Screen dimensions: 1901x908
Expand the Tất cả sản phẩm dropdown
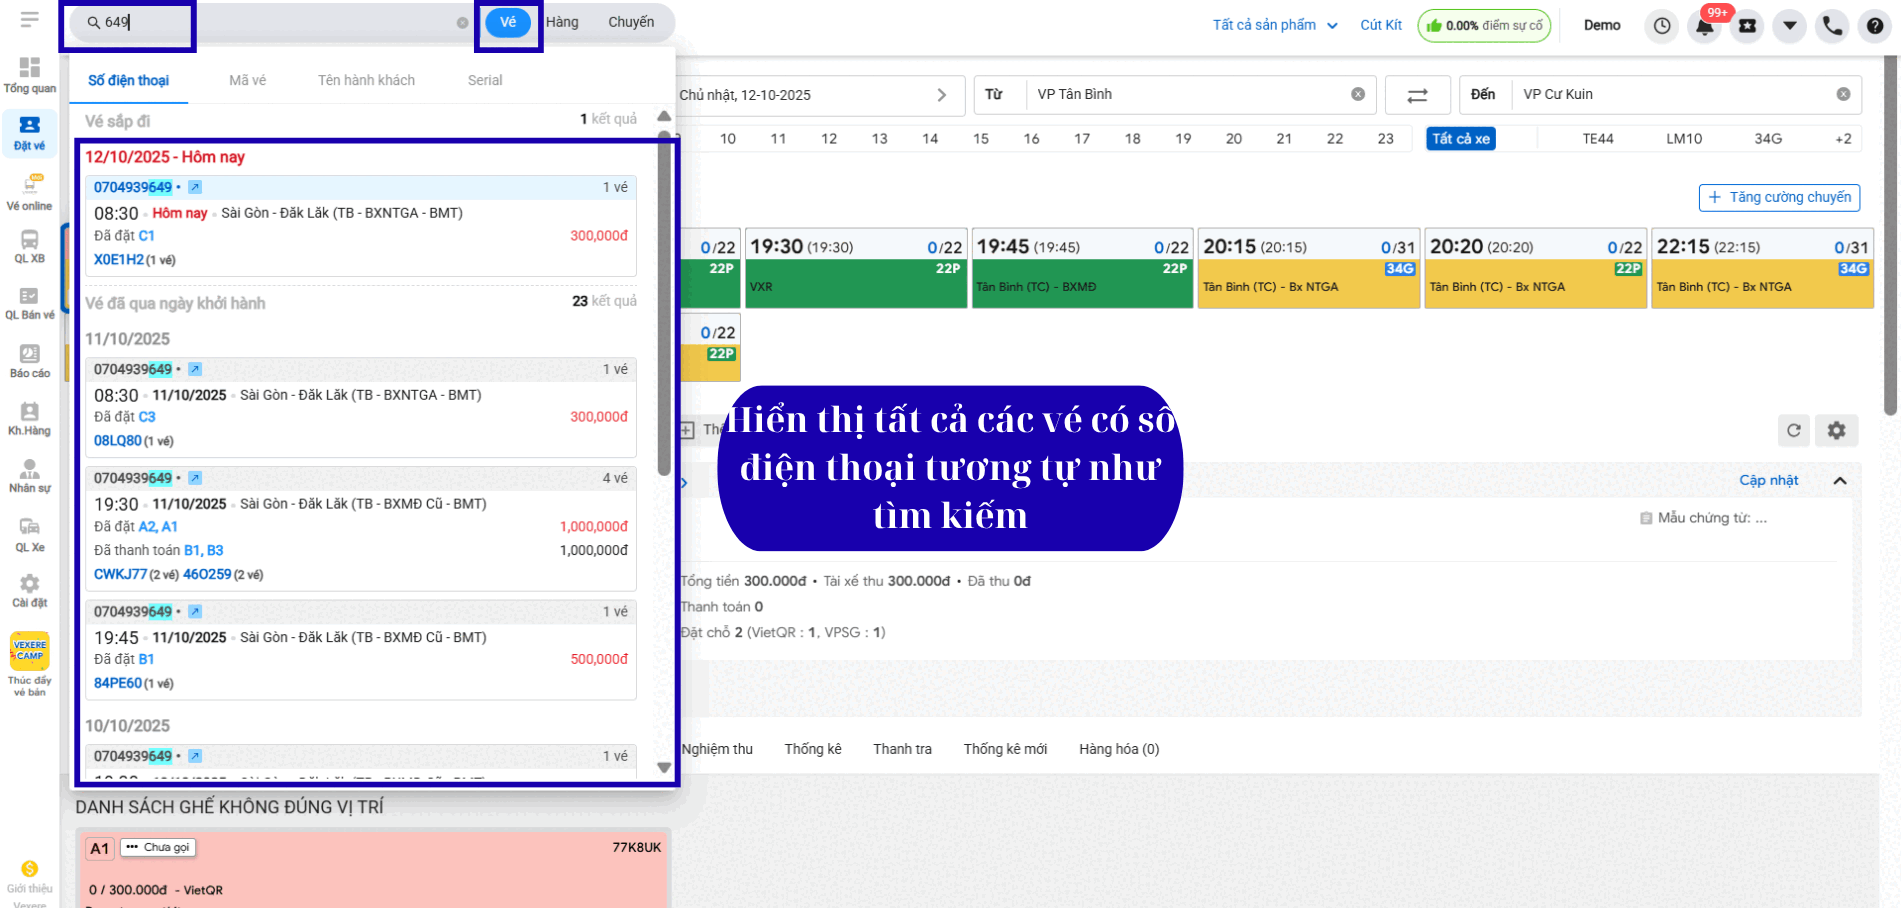point(1275,25)
